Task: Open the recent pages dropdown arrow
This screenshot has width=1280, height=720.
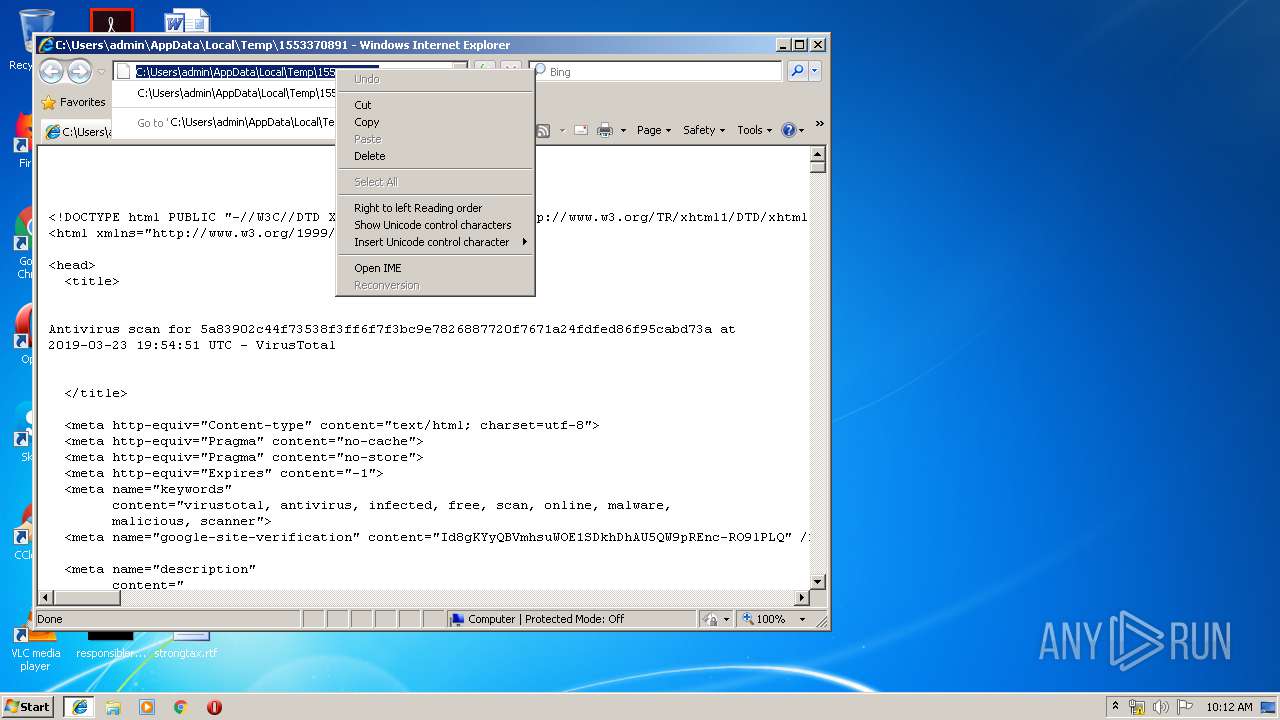Action: pyautogui.click(x=101, y=72)
